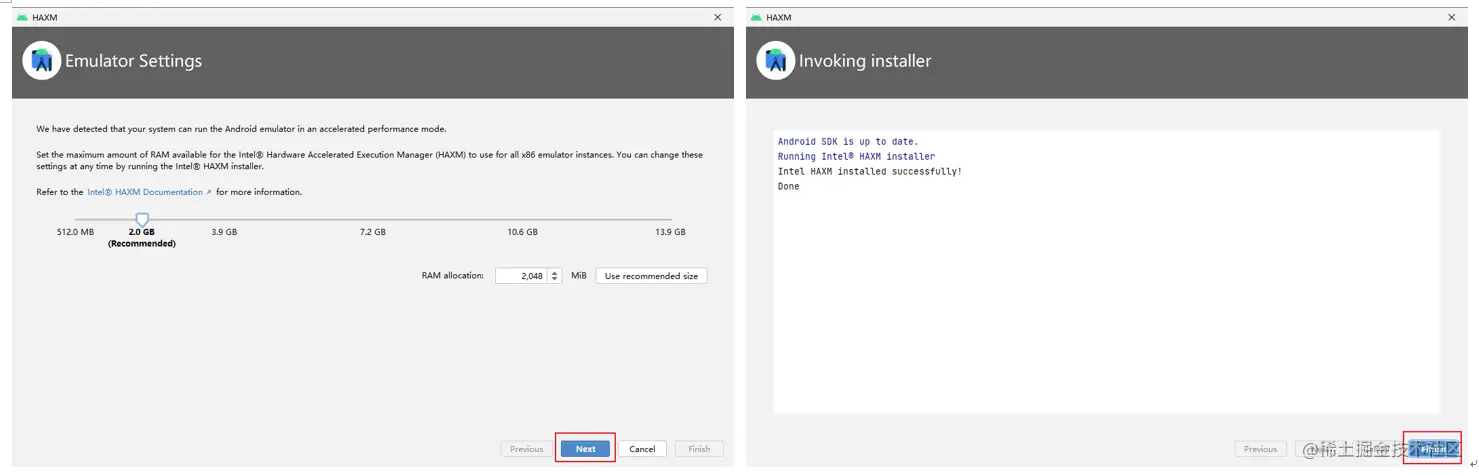1479x476 pixels.
Task: Click into the RAM allocation field
Action: coord(520,276)
